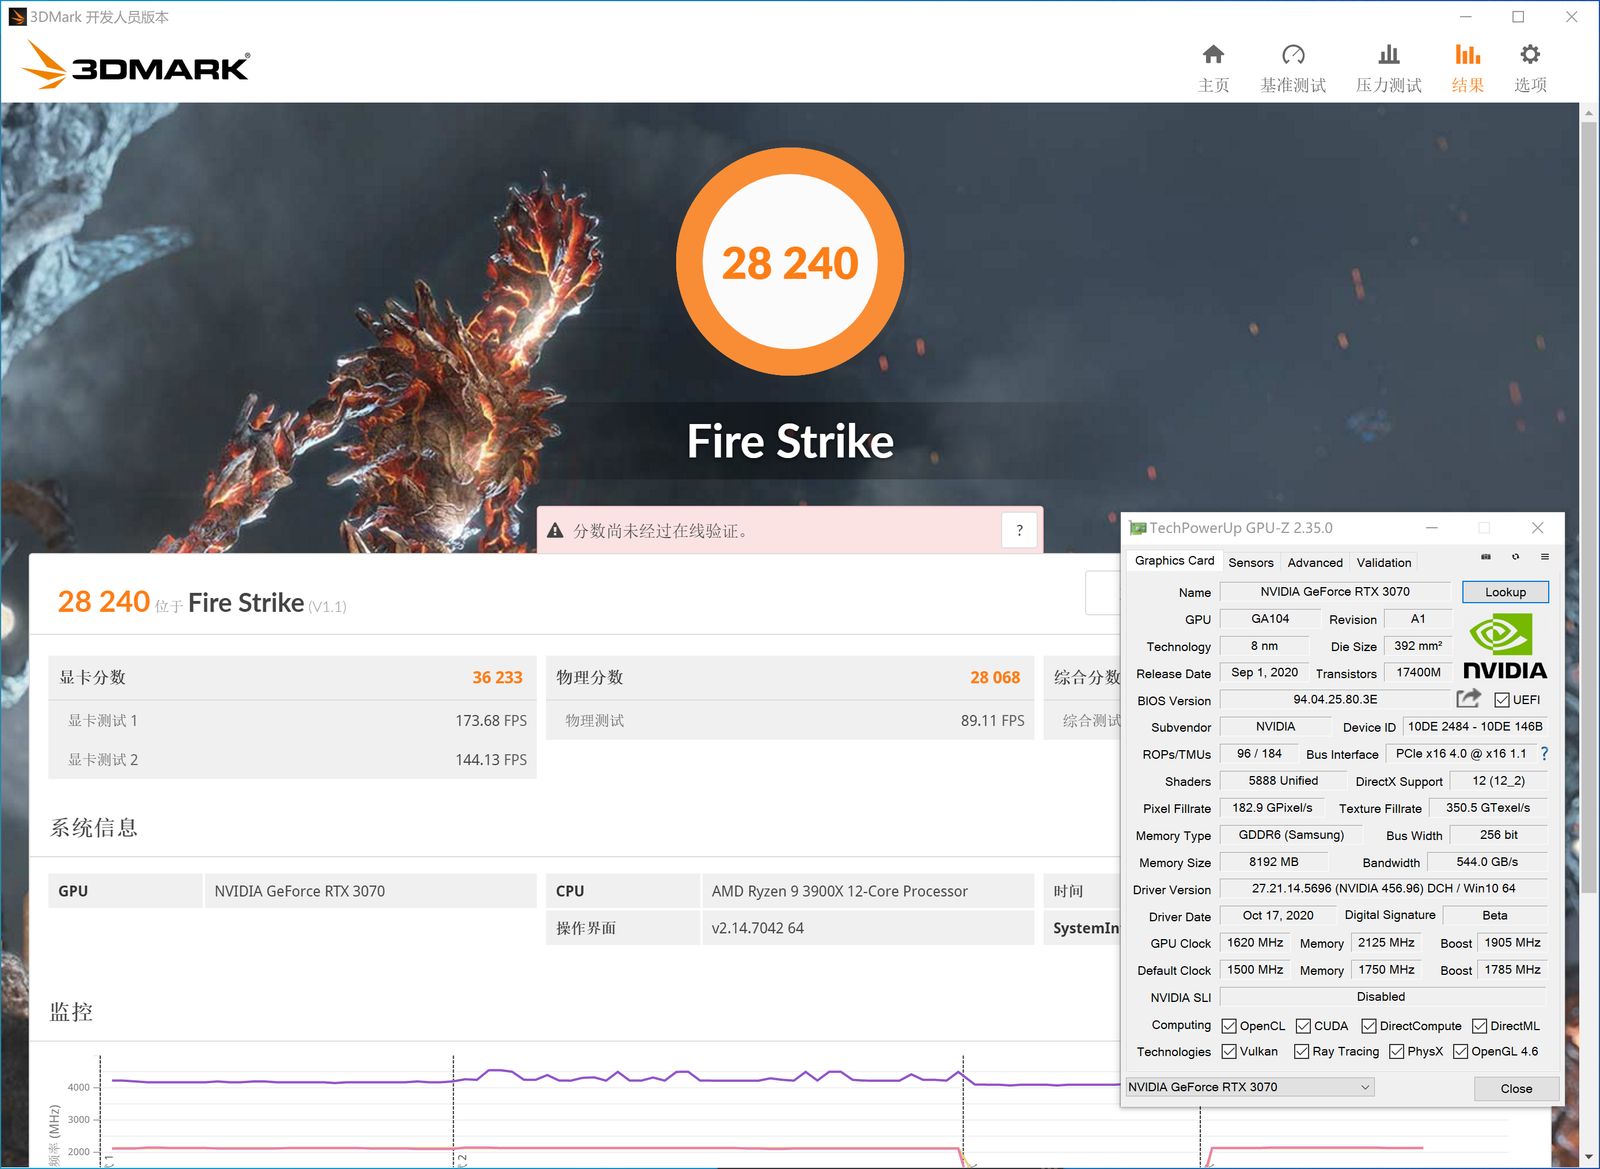
Task: Click the 3DMark vertical scrollbar thumb
Action: (1589, 508)
